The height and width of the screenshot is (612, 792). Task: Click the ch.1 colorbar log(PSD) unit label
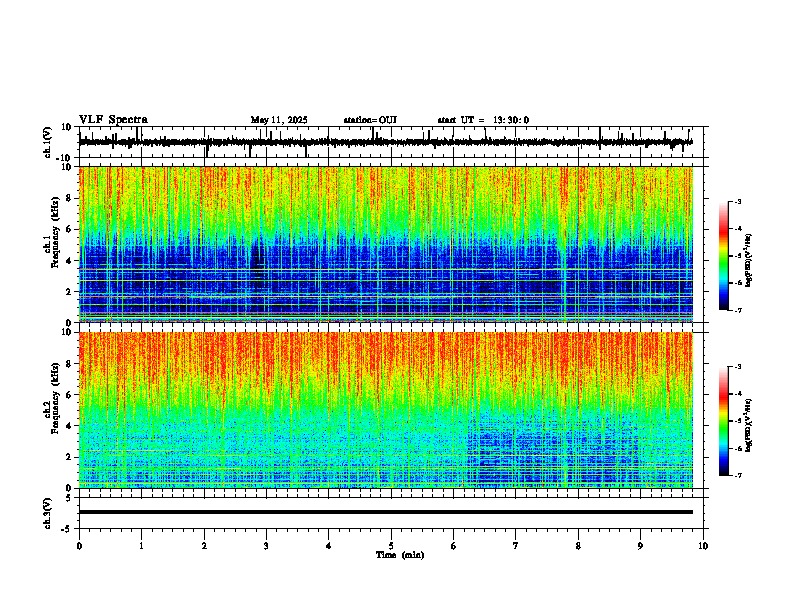coord(749,260)
